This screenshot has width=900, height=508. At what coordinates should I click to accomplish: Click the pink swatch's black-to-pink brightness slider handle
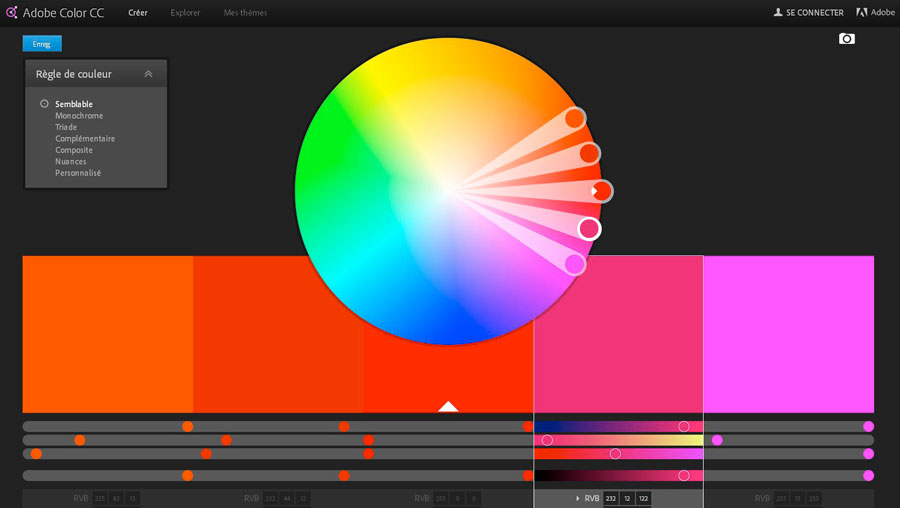click(684, 475)
